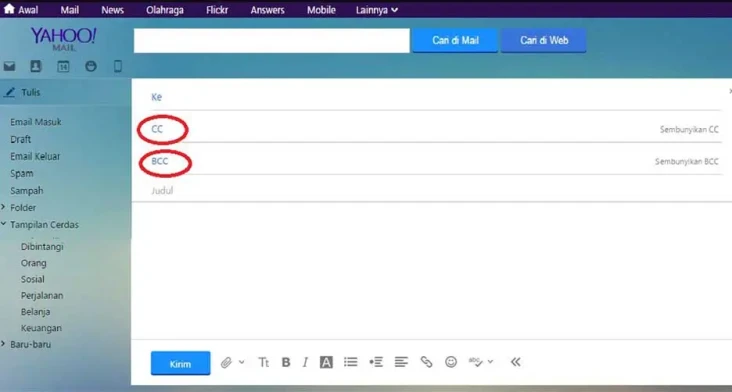Expand the Baru-baru section
732x392 pixels.
(3, 344)
